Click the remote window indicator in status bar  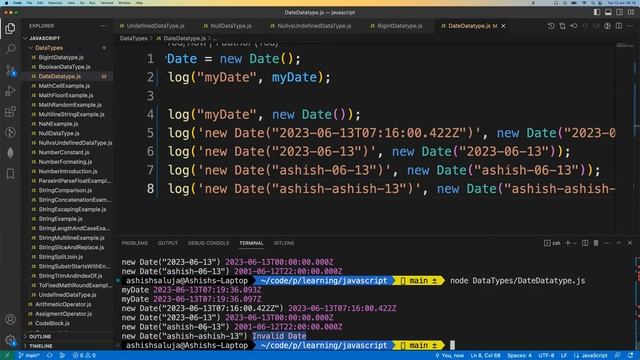[7, 356]
